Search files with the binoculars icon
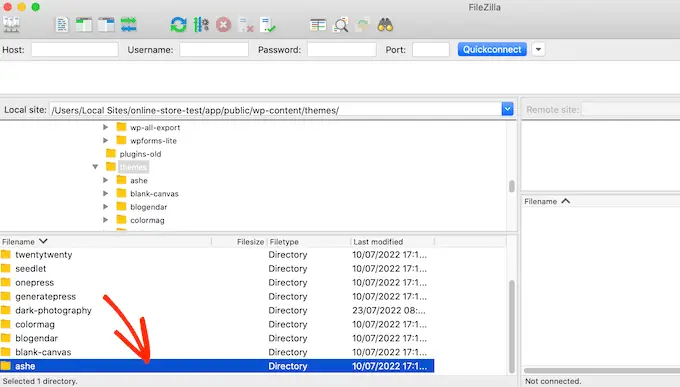Screen dimensions: 680x387 click(x=385, y=25)
